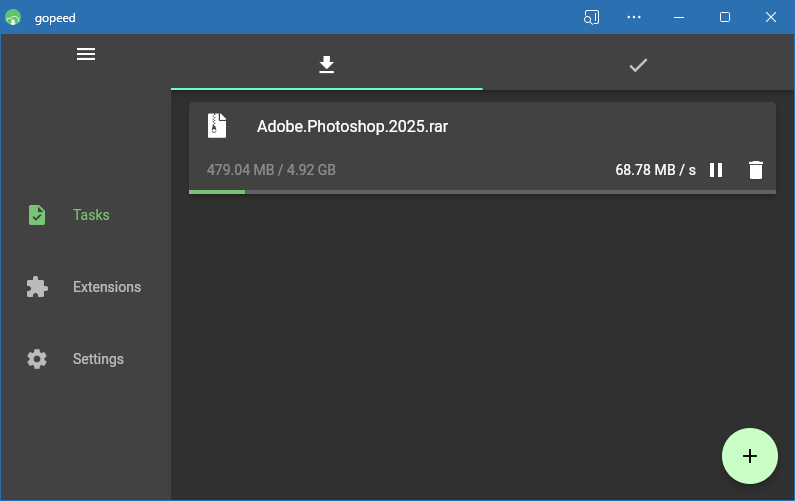Viewport: 795px width, 501px height.
Task: Open the downloading tasks tab
Action: click(327, 65)
